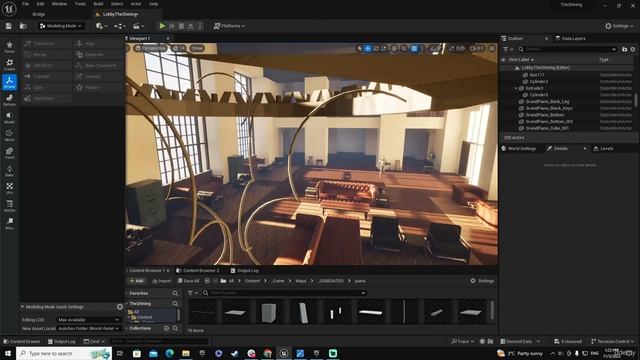
Task: Maximize or restore the viewport
Action: pos(492,49)
